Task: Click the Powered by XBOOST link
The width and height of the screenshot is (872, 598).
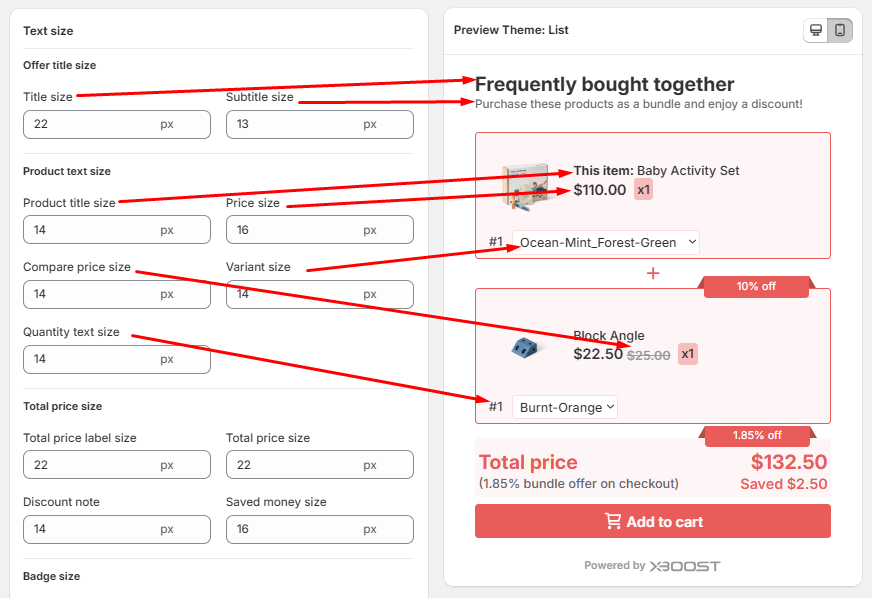Action: click(652, 566)
